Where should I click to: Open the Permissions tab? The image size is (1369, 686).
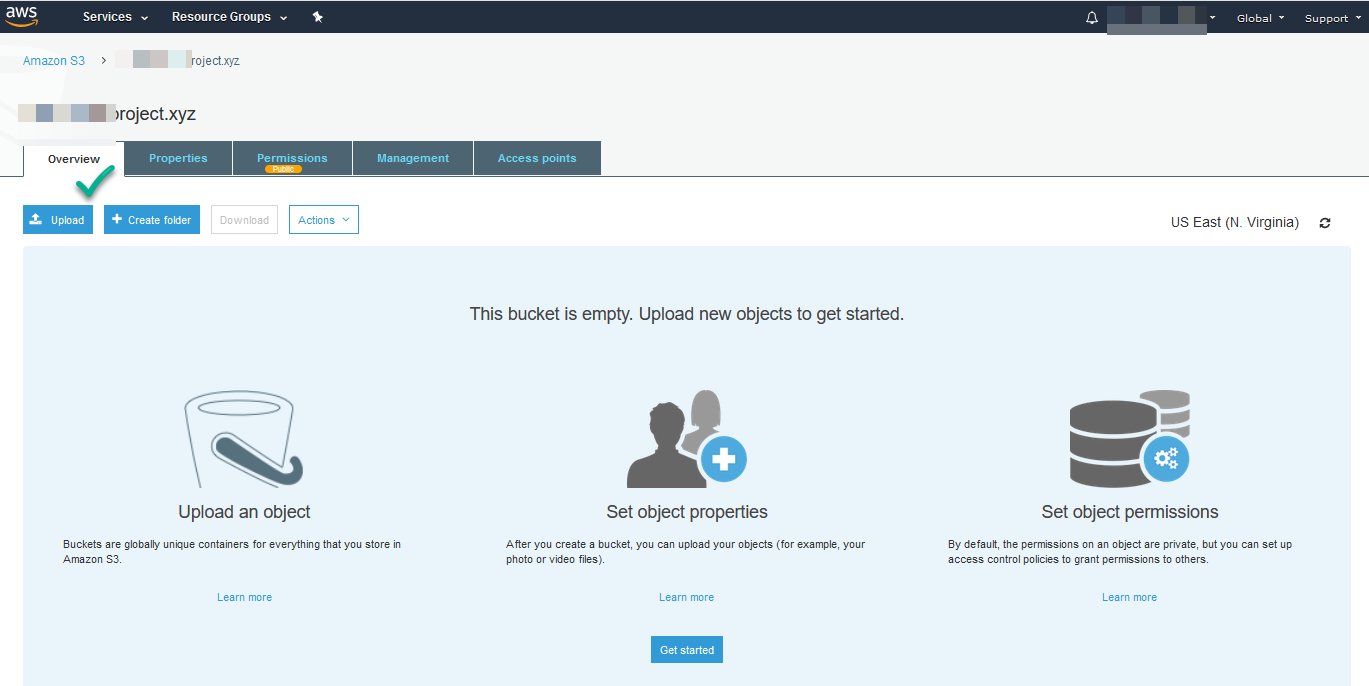(x=292, y=158)
